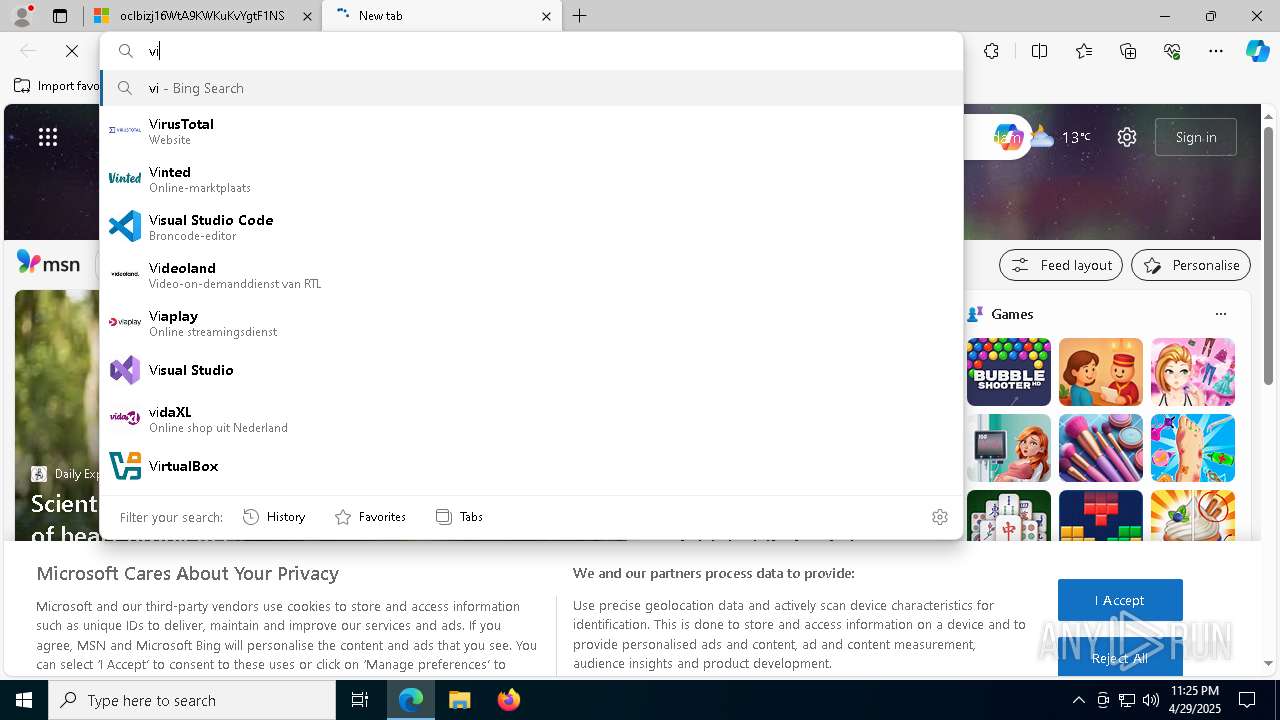Open File Explorer from the taskbar
The image size is (1280, 720).
pos(460,700)
